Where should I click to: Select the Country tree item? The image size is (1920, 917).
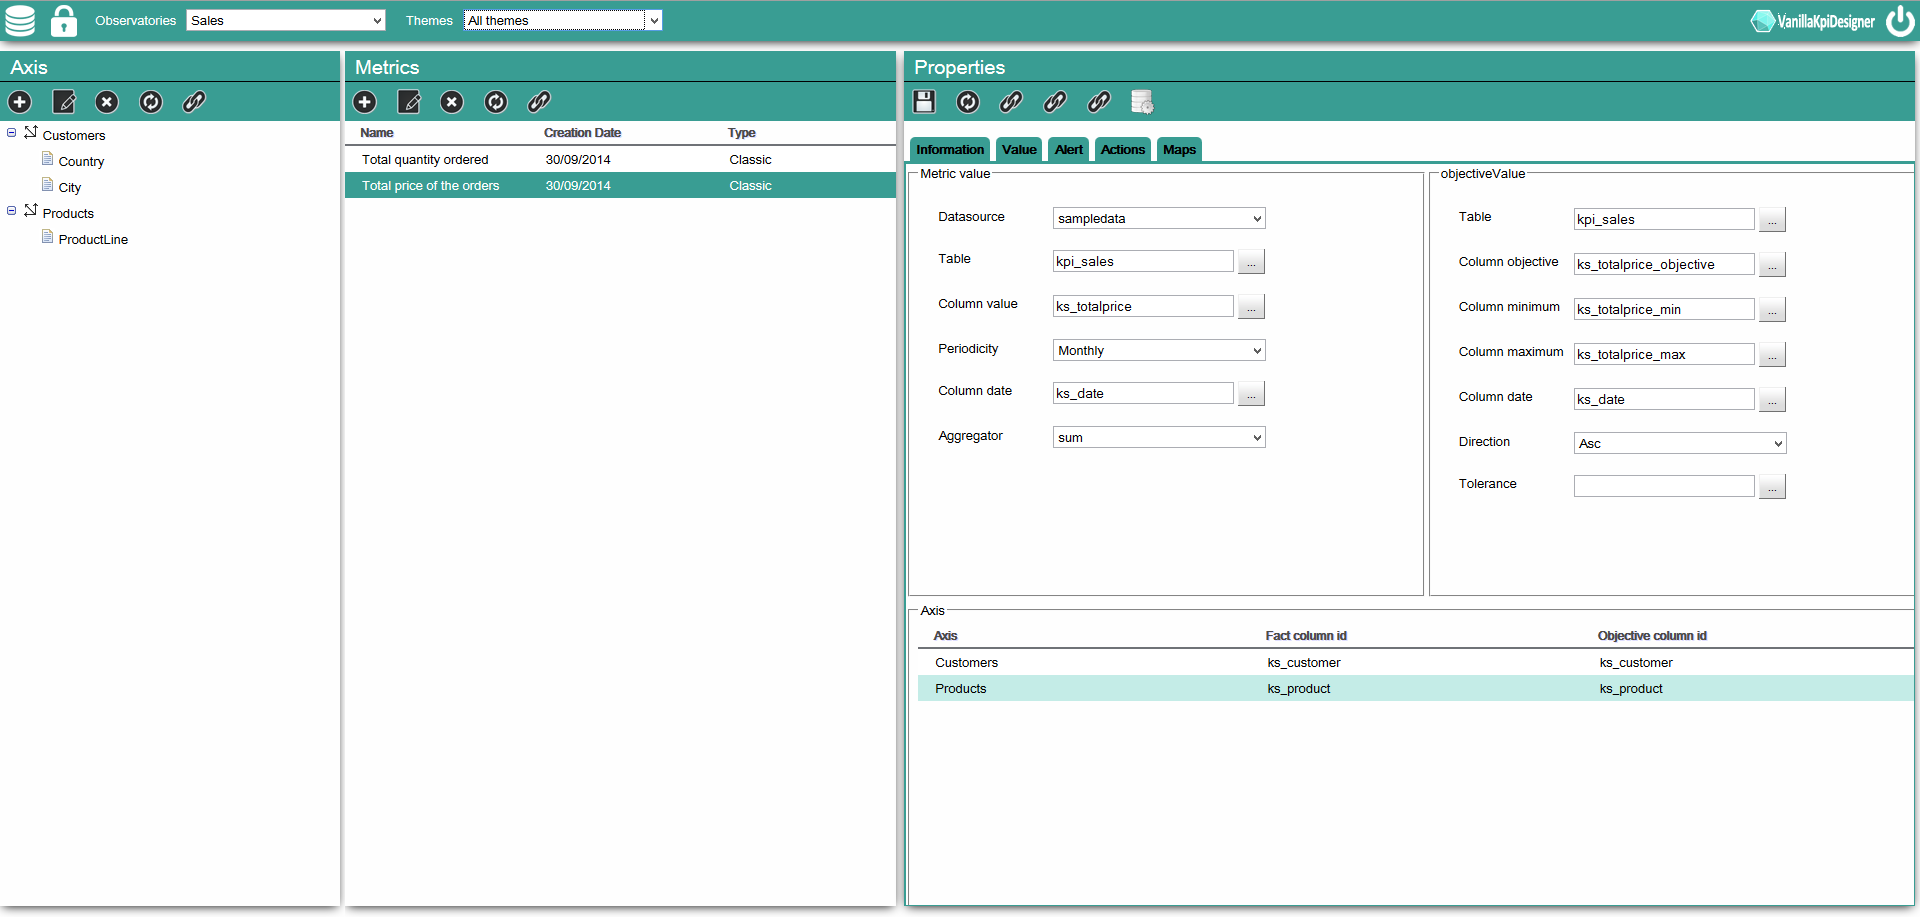coord(81,161)
